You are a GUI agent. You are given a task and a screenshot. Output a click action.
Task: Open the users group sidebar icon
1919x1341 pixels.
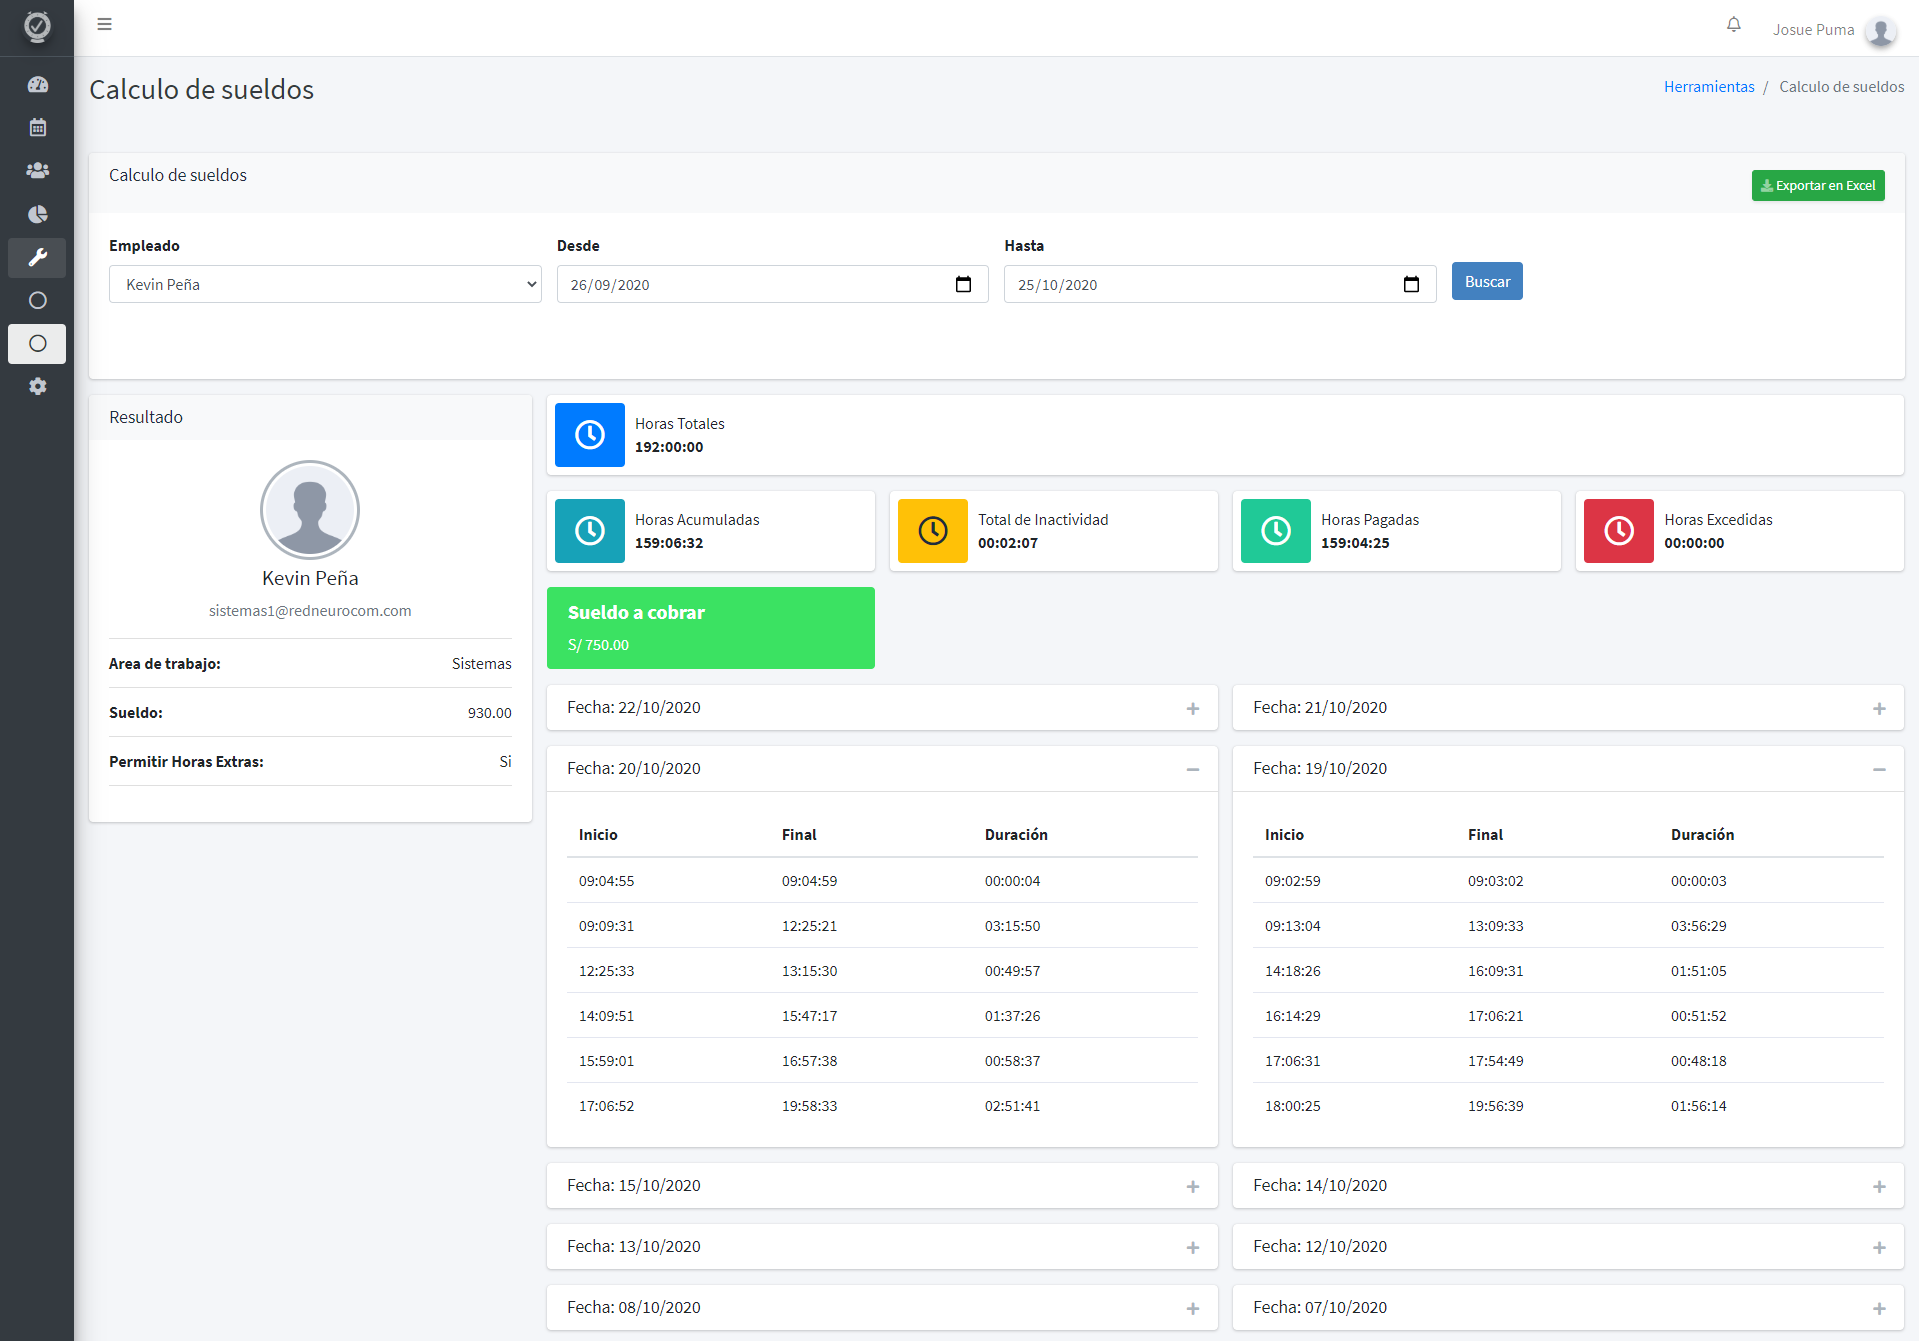37,171
